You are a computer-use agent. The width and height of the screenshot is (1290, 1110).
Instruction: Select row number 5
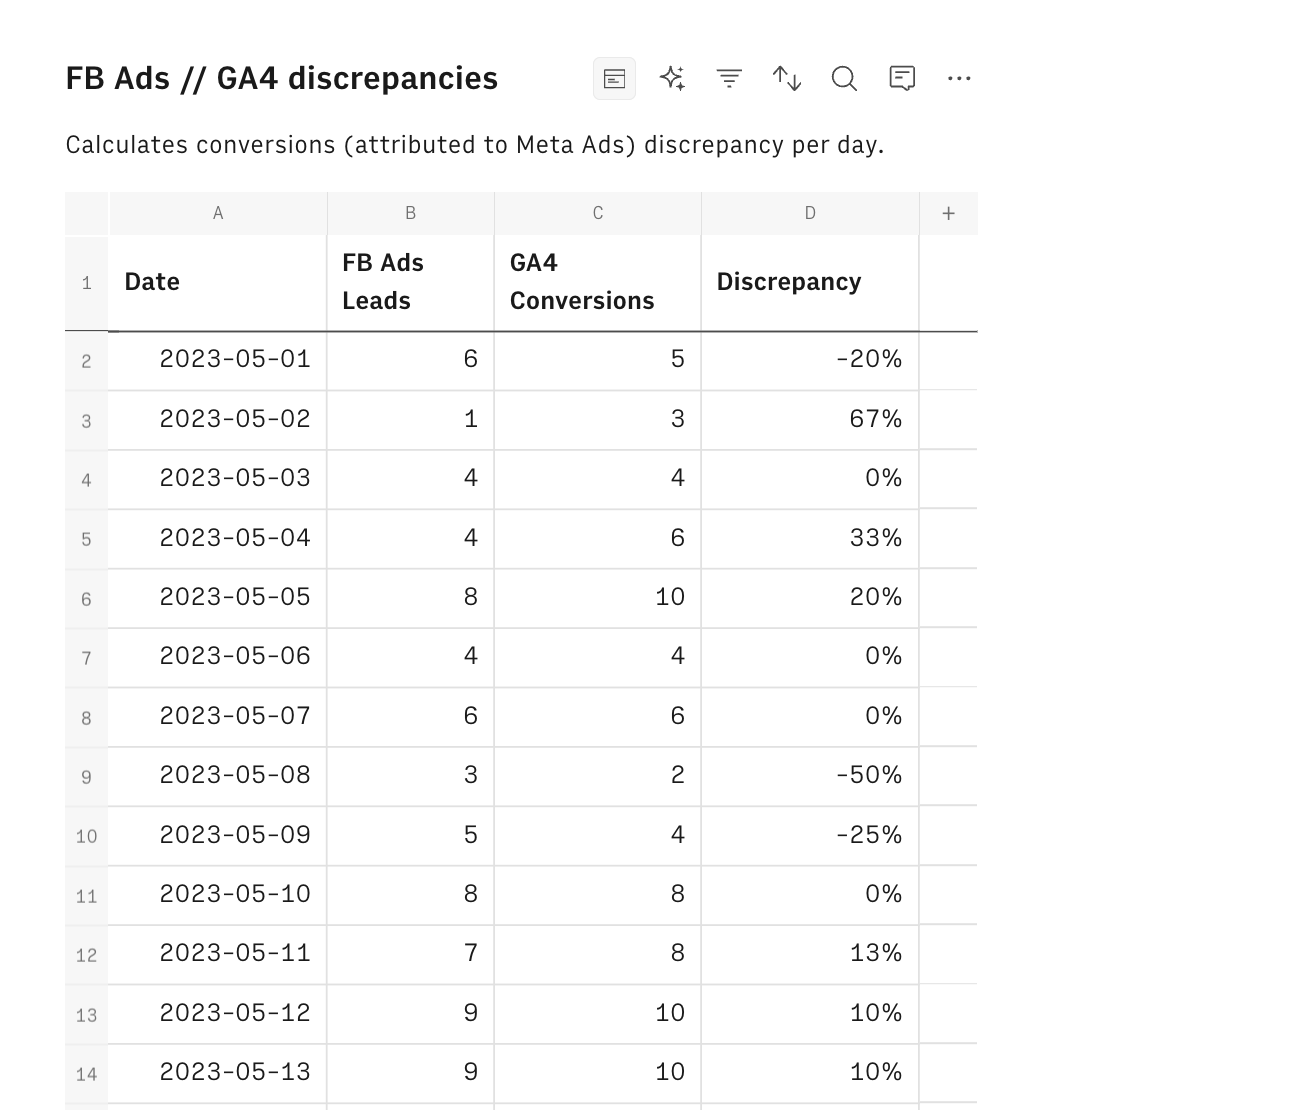(x=87, y=539)
